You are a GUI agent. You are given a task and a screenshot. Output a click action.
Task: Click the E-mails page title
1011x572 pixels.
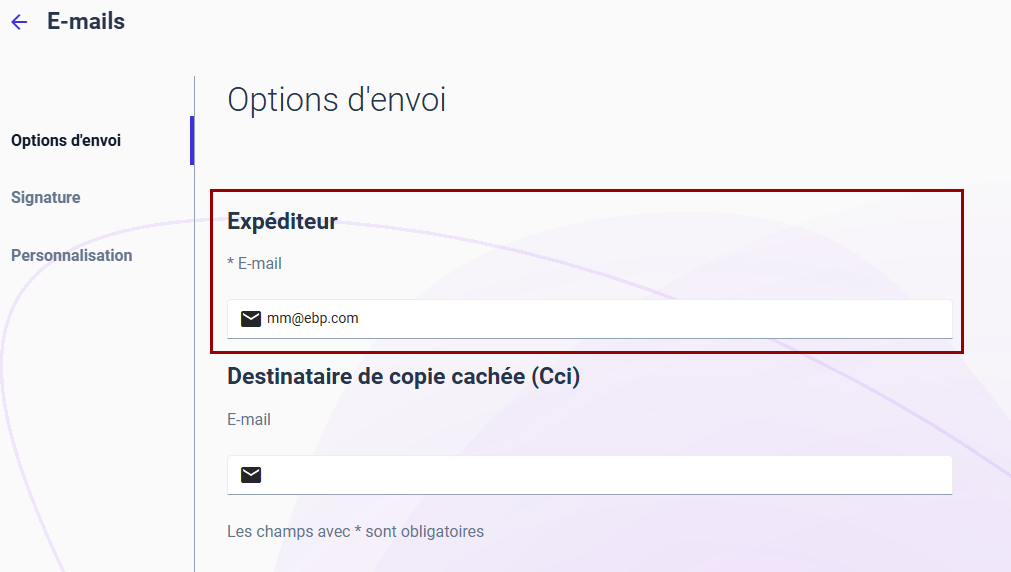(86, 21)
